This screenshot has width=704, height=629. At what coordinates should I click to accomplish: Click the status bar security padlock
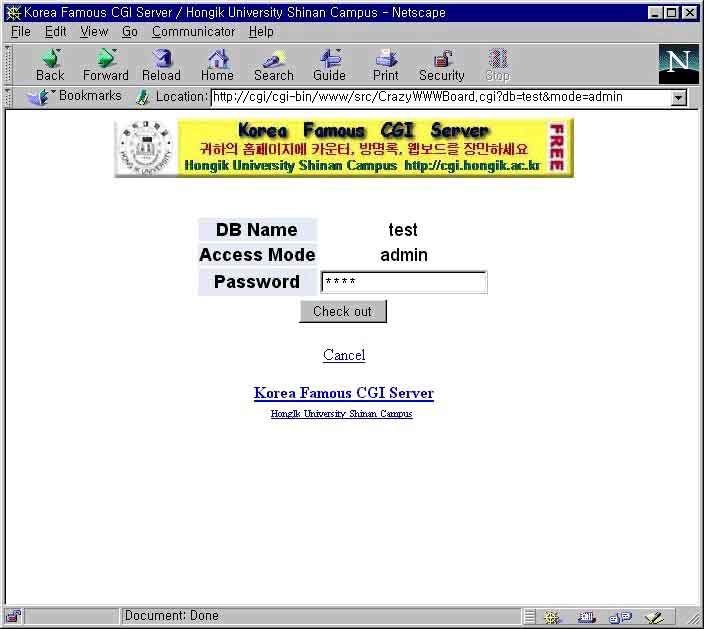click(13, 616)
